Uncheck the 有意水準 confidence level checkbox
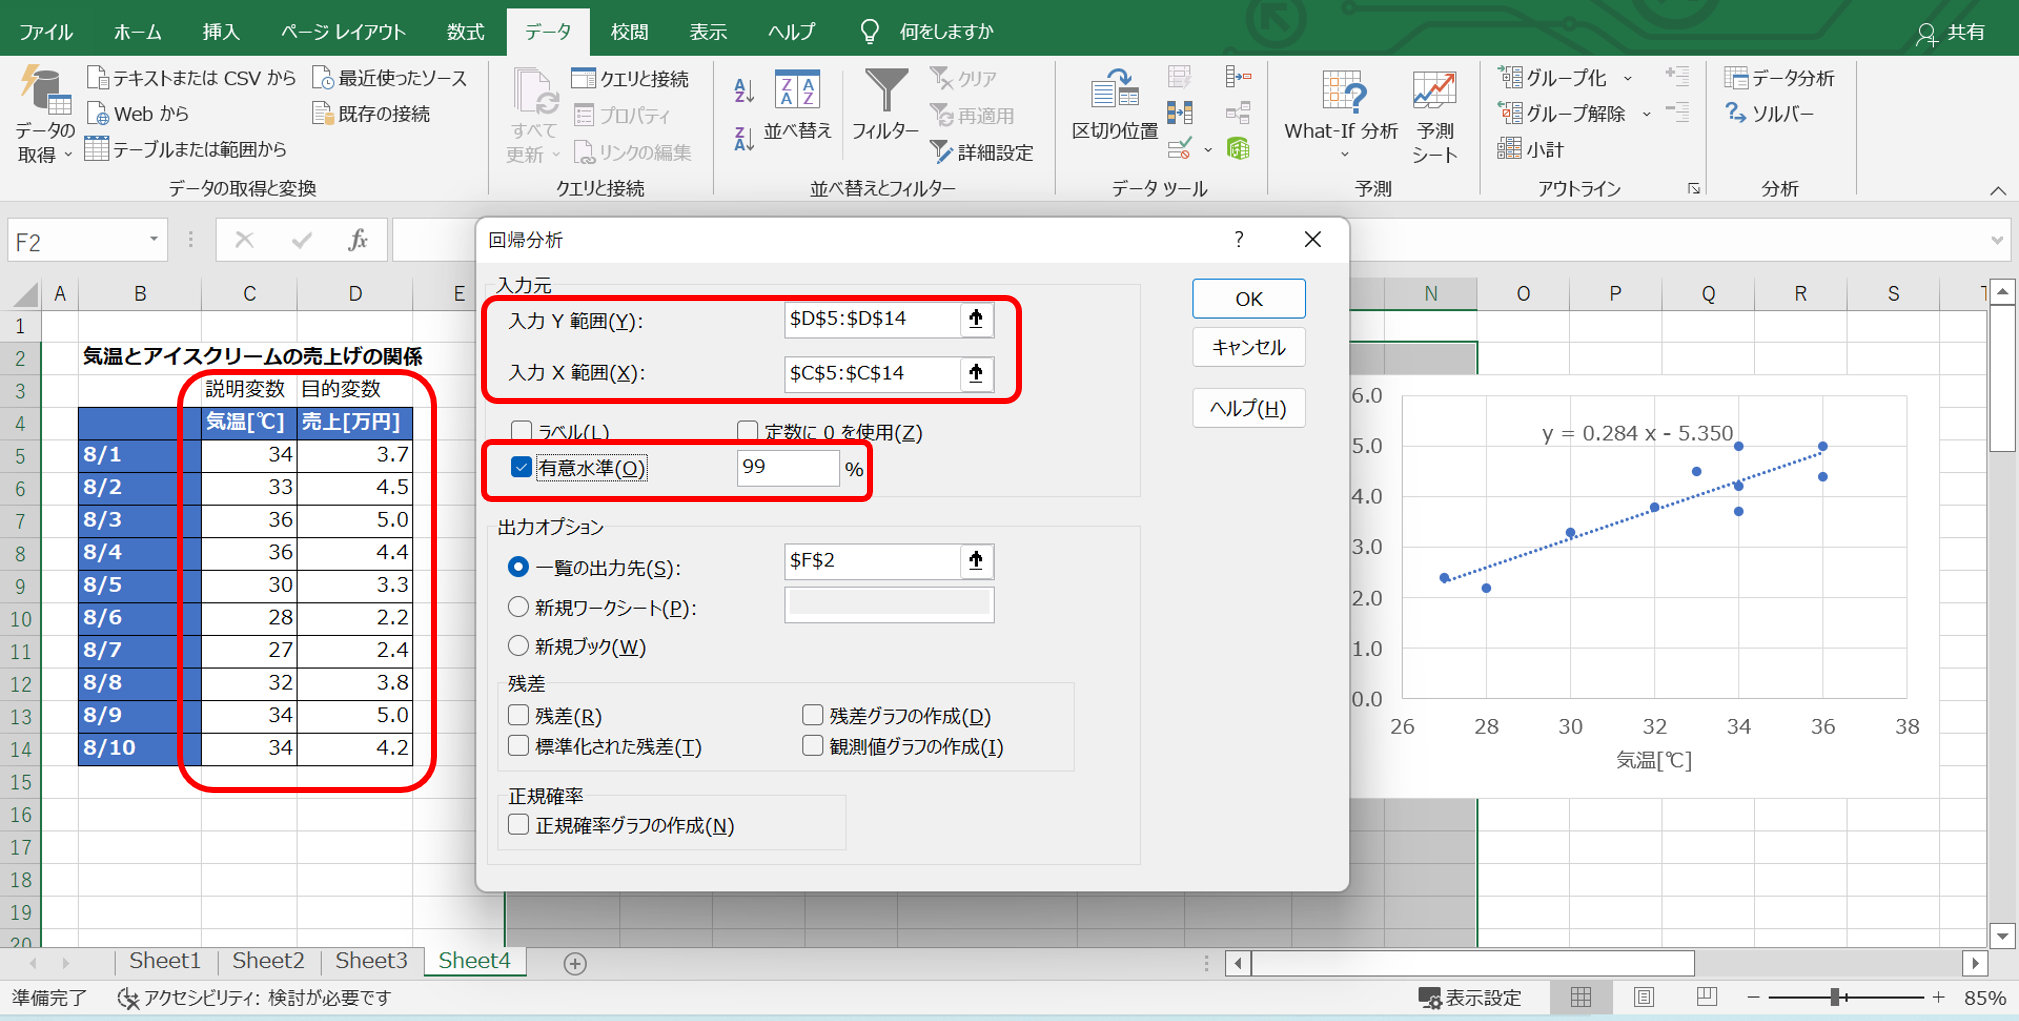The image size is (2019, 1021). coord(521,468)
